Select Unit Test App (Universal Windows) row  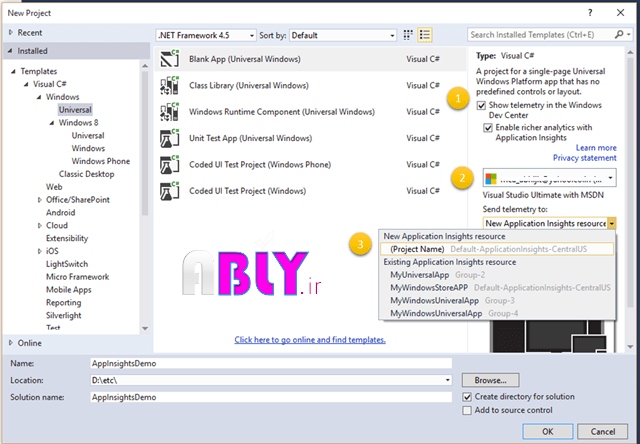point(310,138)
